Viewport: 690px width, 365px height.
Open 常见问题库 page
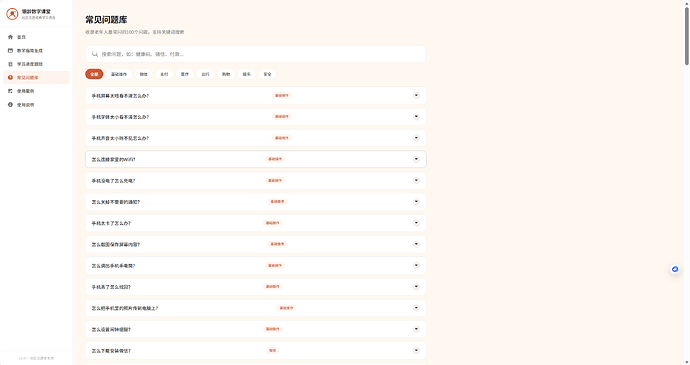click(36, 77)
